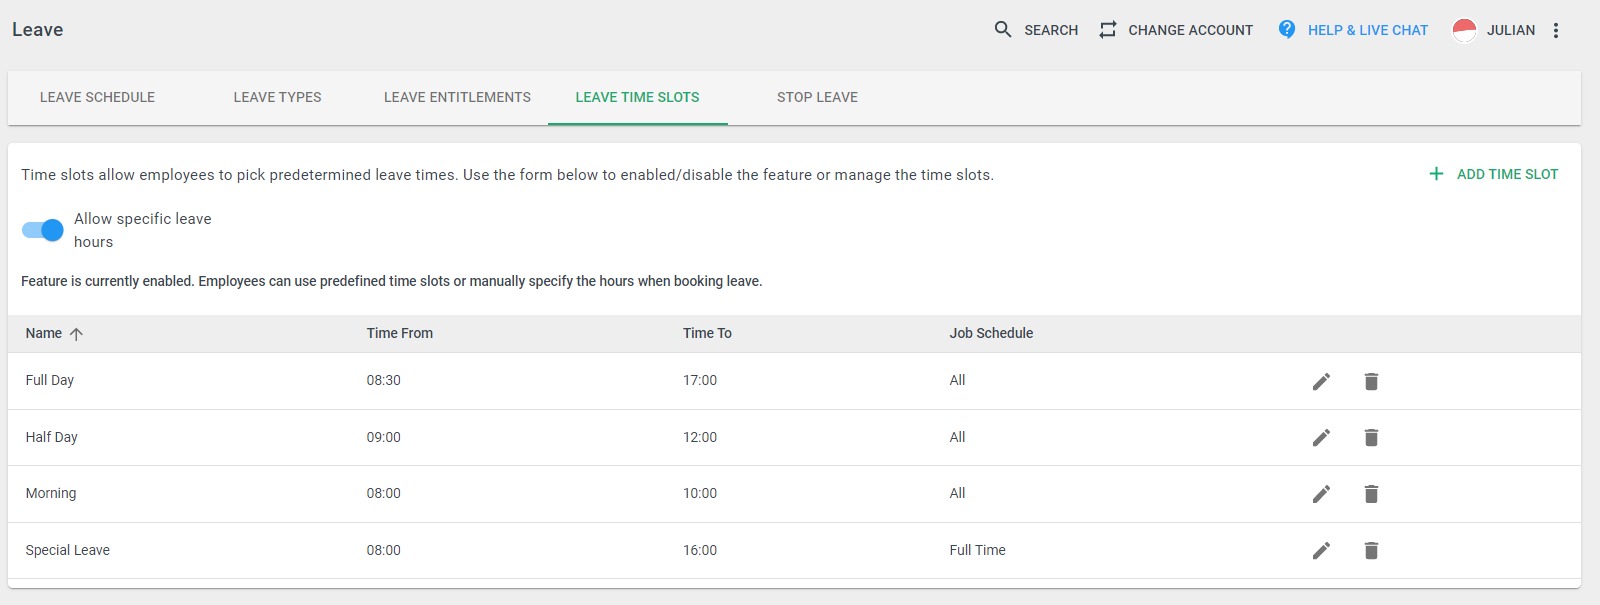
Task: Click the 09:00 time from value
Action: 383,437
